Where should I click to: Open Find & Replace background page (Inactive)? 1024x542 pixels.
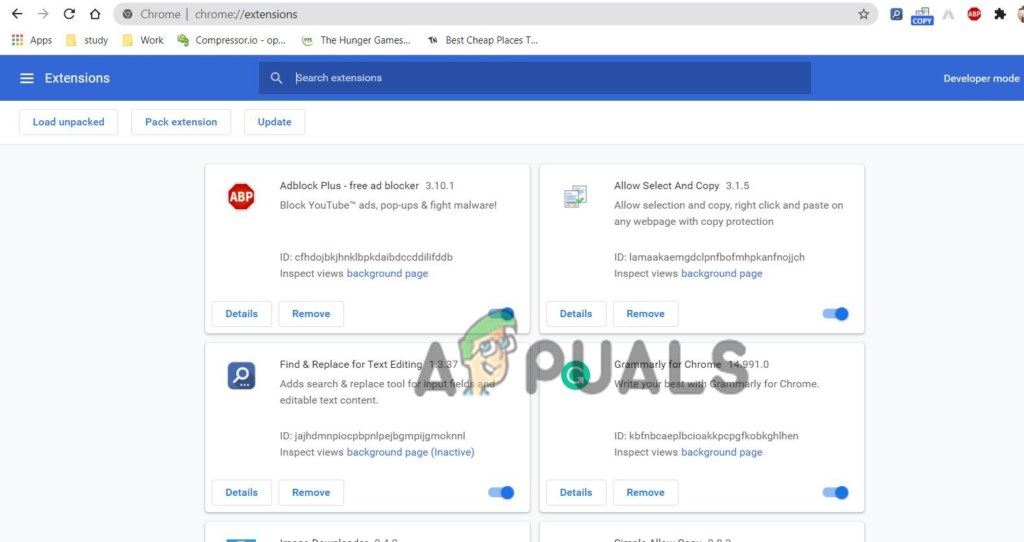click(x=411, y=452)
